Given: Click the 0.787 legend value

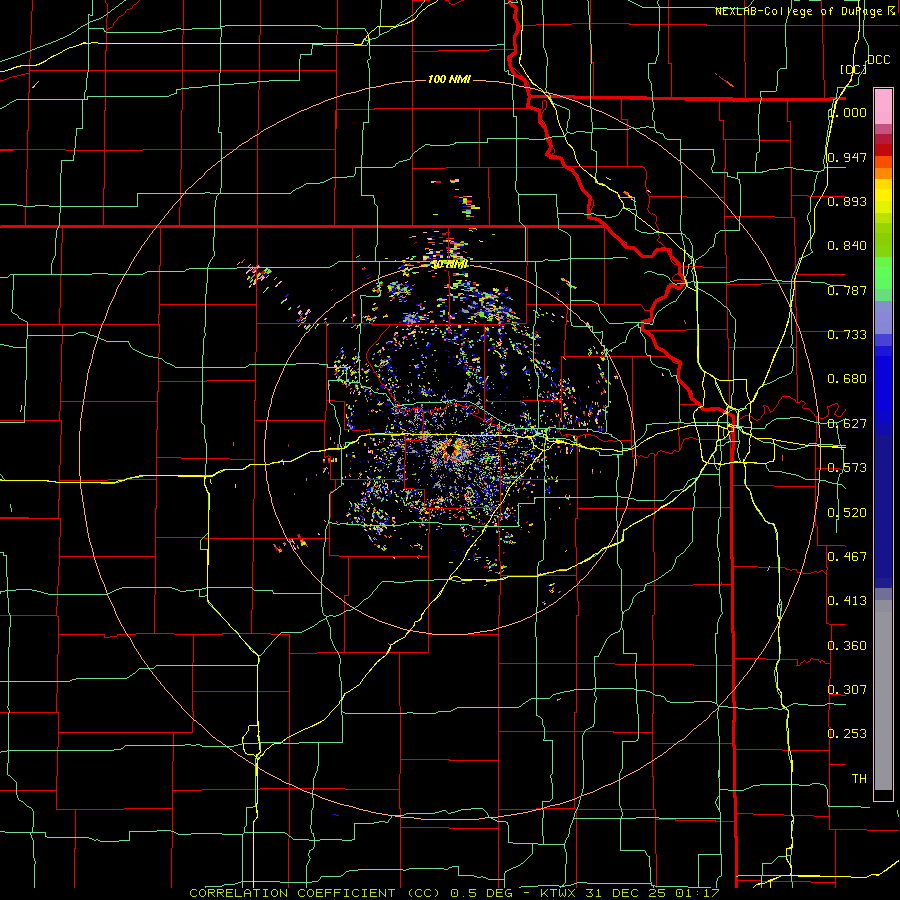Looking at the screenshot, I should pyautogui.click(x=847, y=290).
